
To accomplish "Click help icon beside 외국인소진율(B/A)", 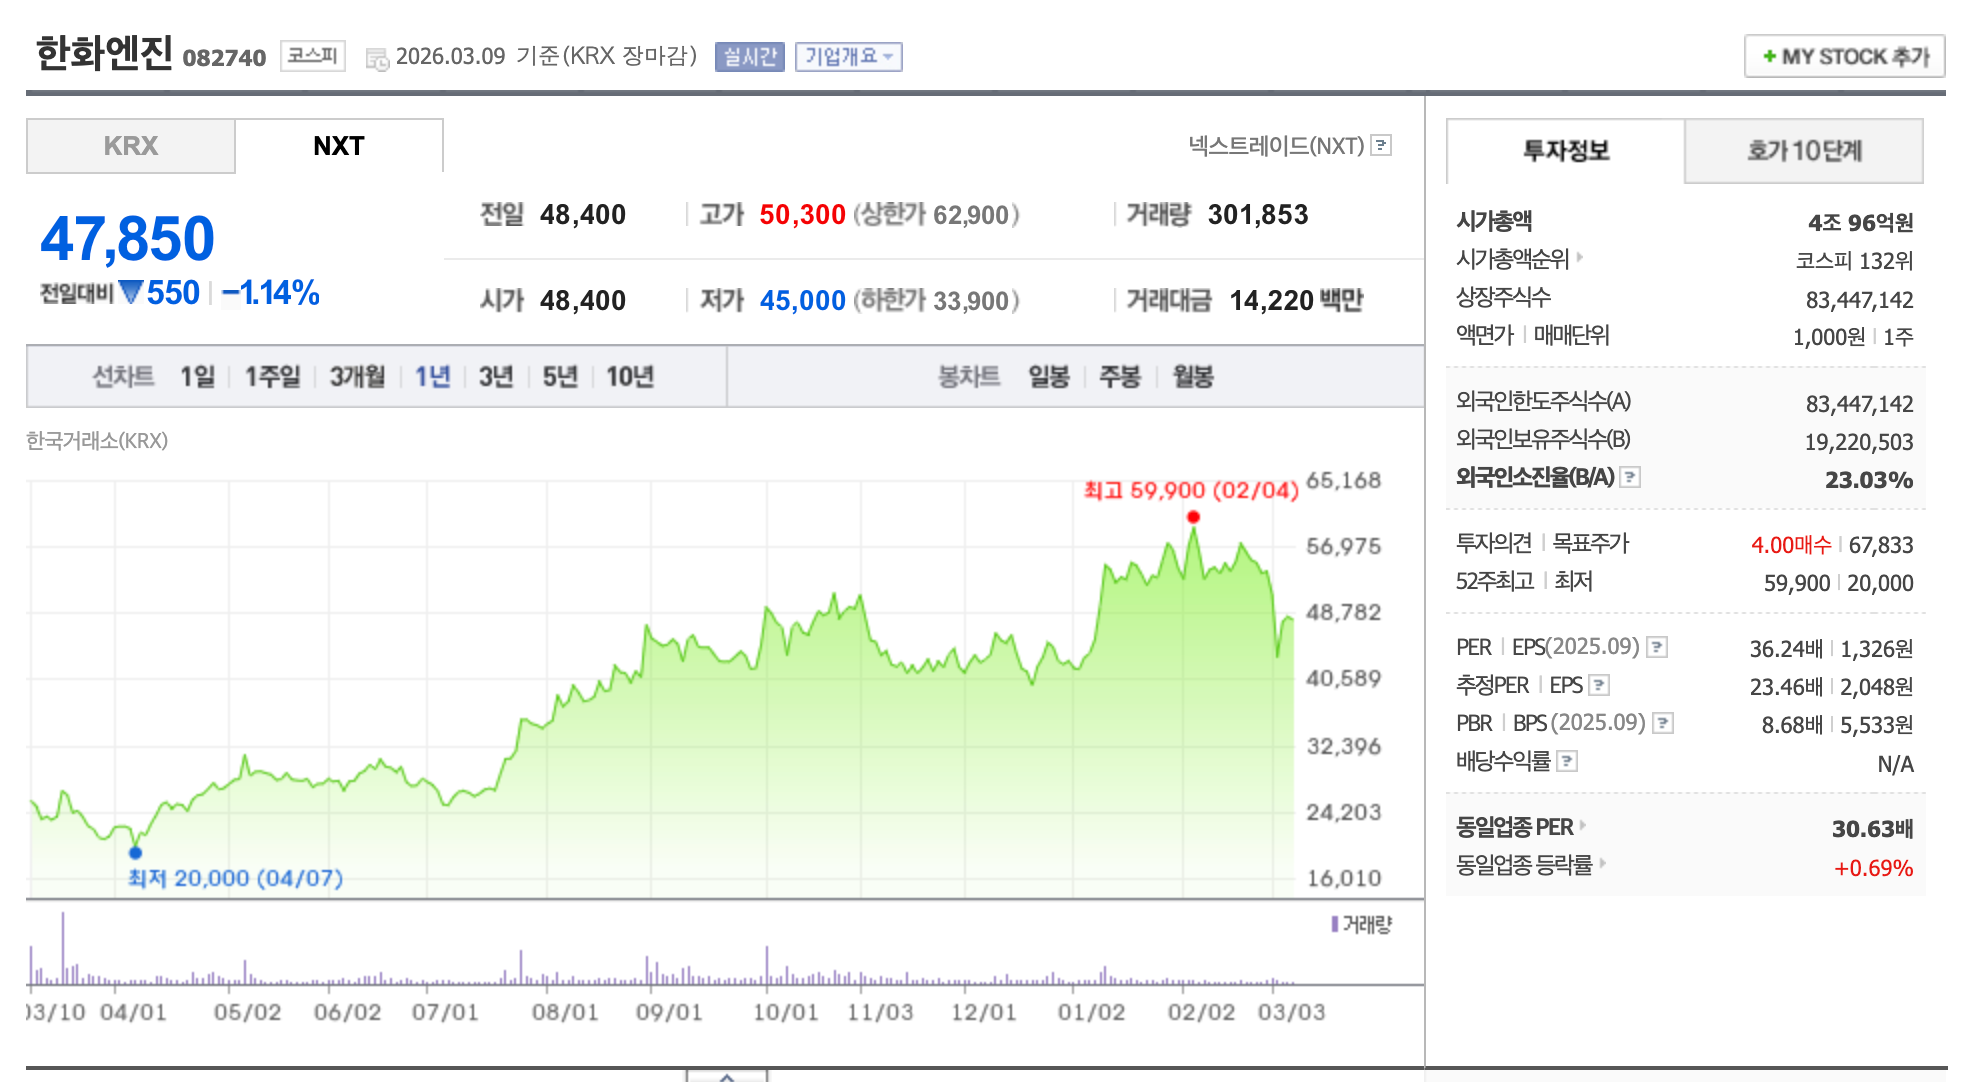I will 1630,477.
